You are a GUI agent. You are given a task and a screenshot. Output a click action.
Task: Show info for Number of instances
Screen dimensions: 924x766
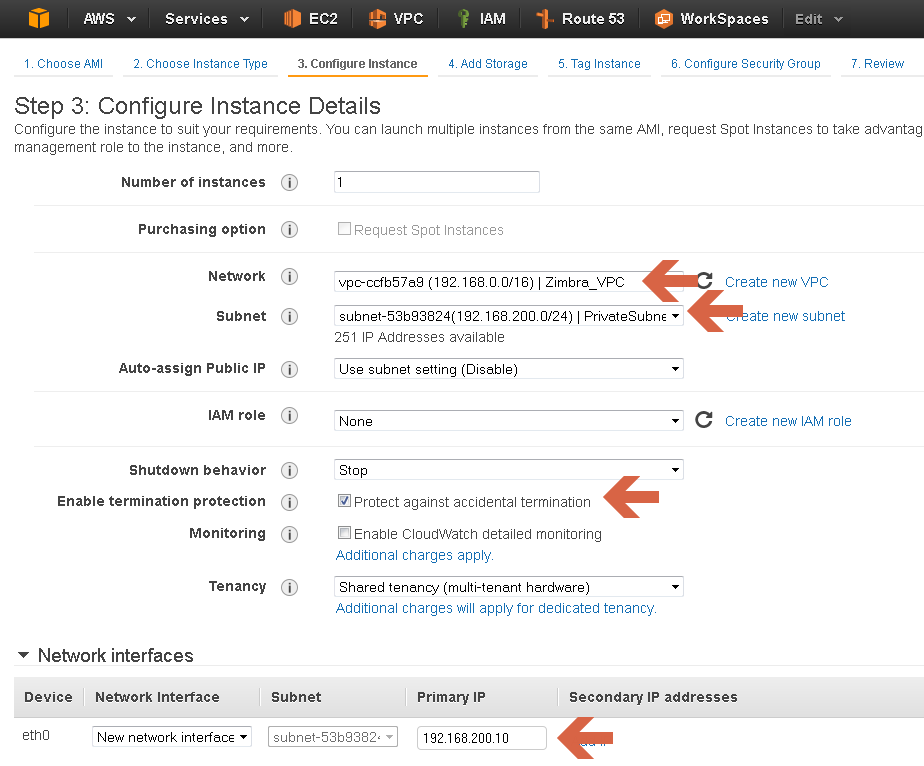(x=289, y=183)
